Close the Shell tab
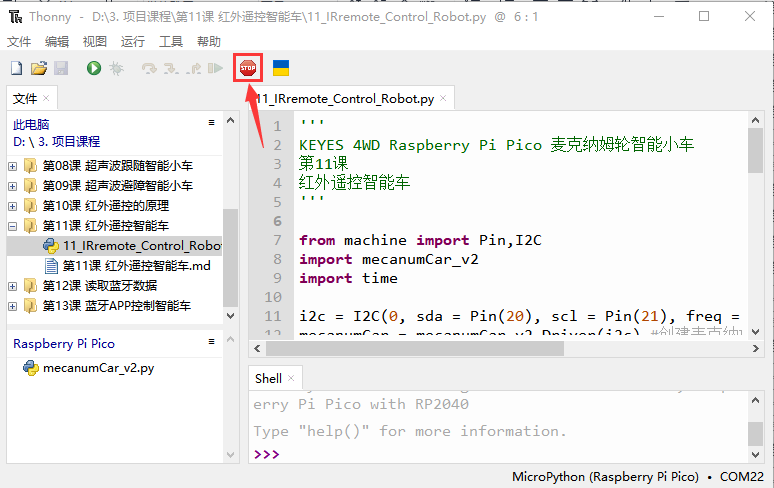Image resolution: width=774 pixels, height=488 pixels. tap(291, 378)
